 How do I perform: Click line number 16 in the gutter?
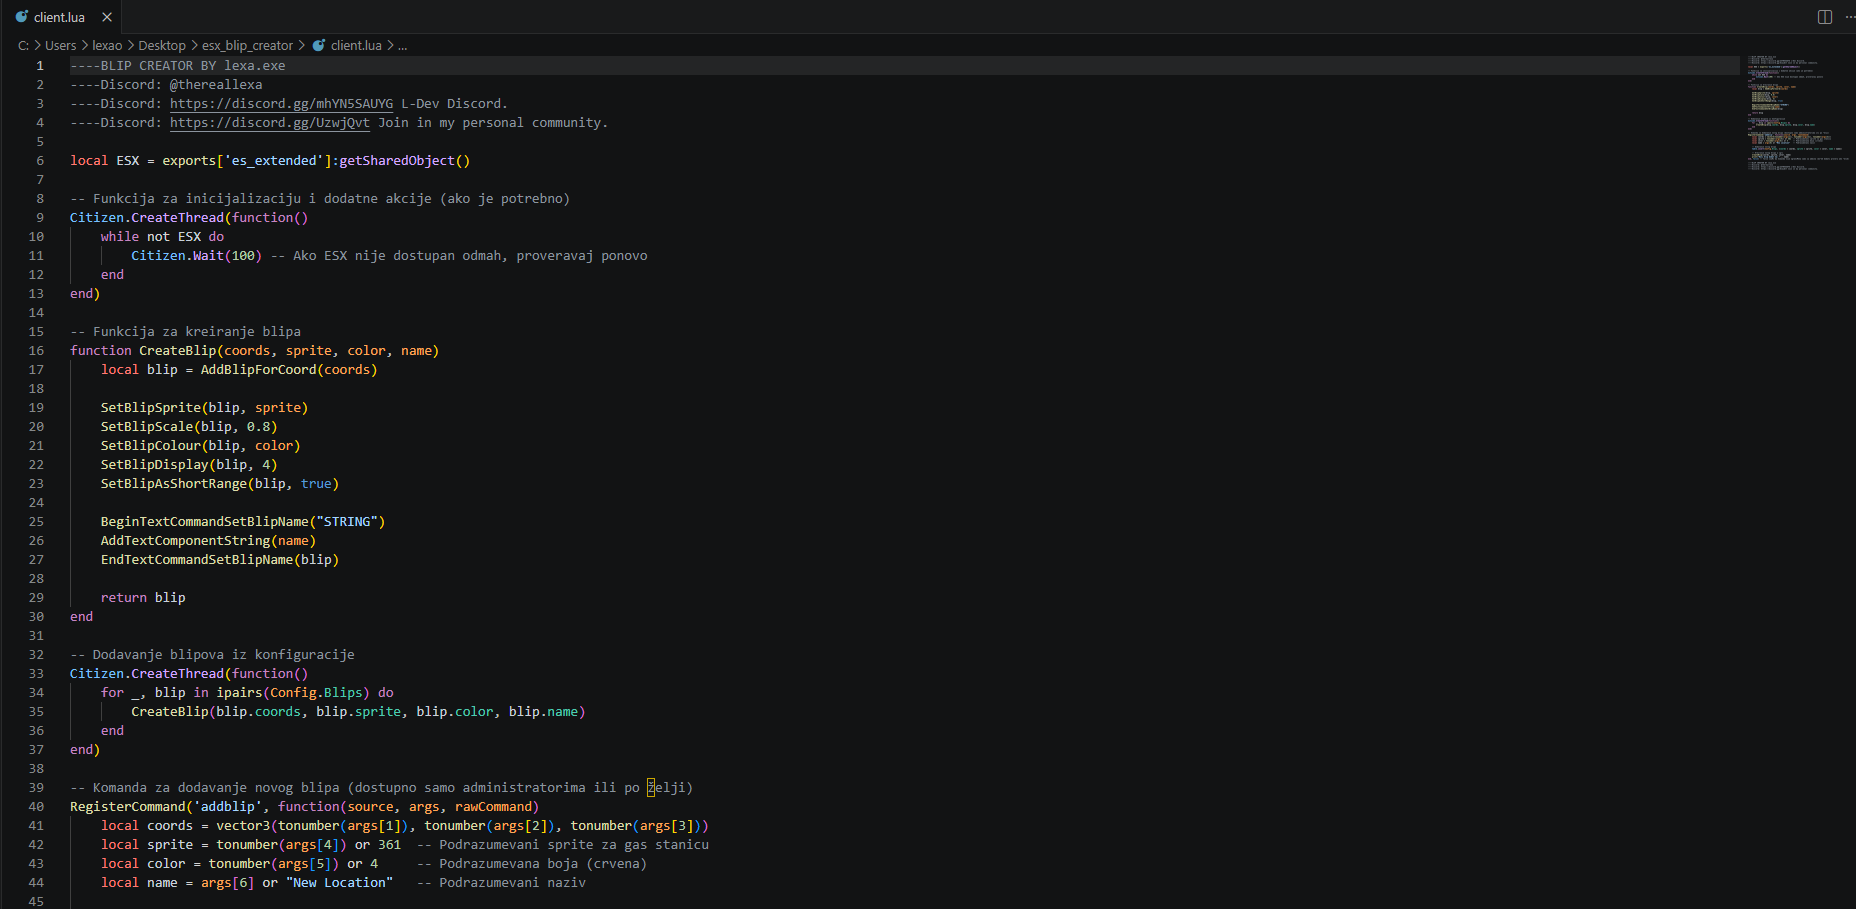[36, 351]
